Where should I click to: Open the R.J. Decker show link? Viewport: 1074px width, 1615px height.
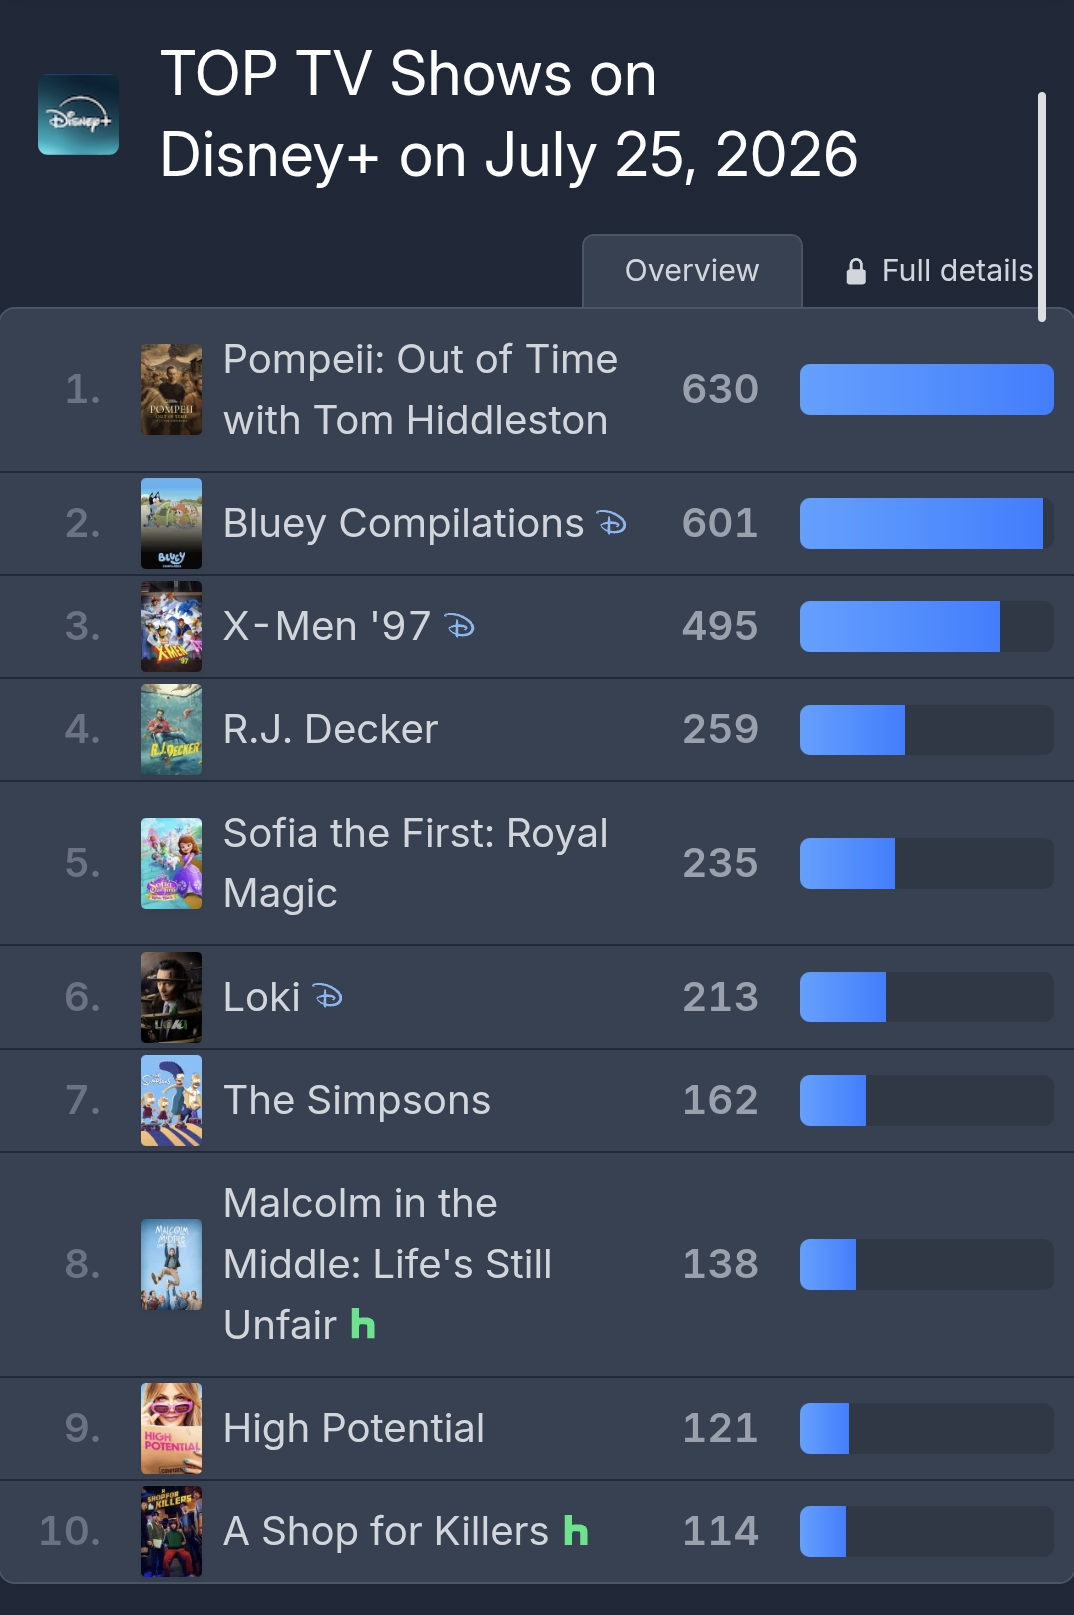(330, 729)
